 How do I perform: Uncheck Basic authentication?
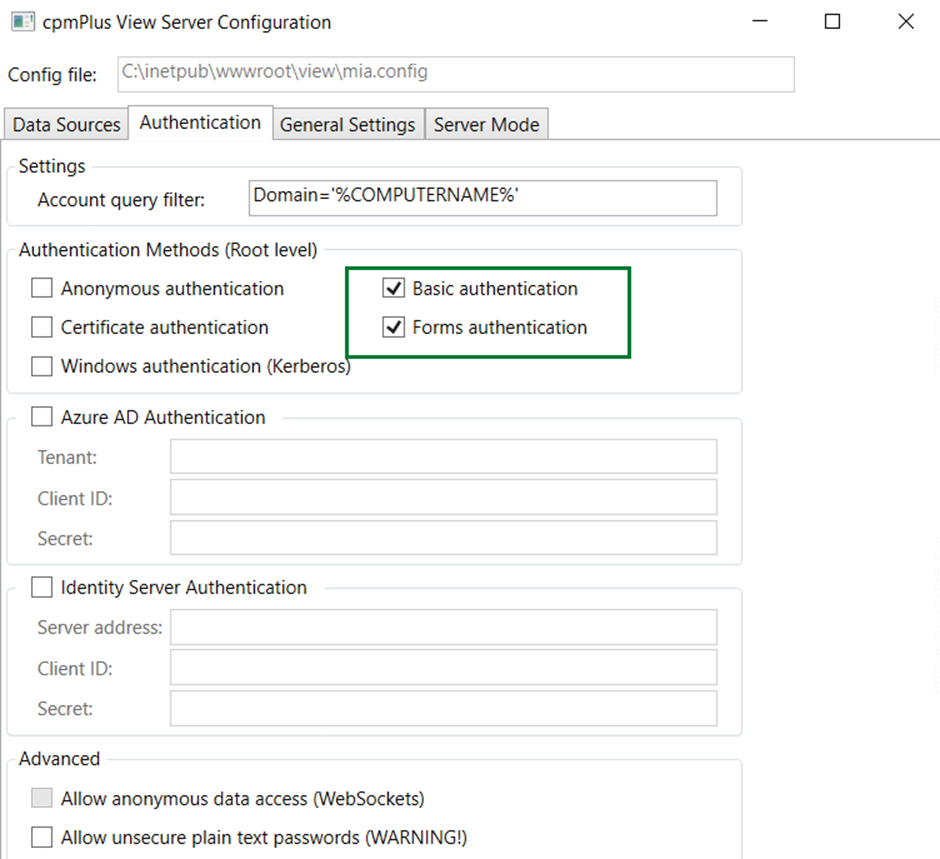click(x=393, y=288)
